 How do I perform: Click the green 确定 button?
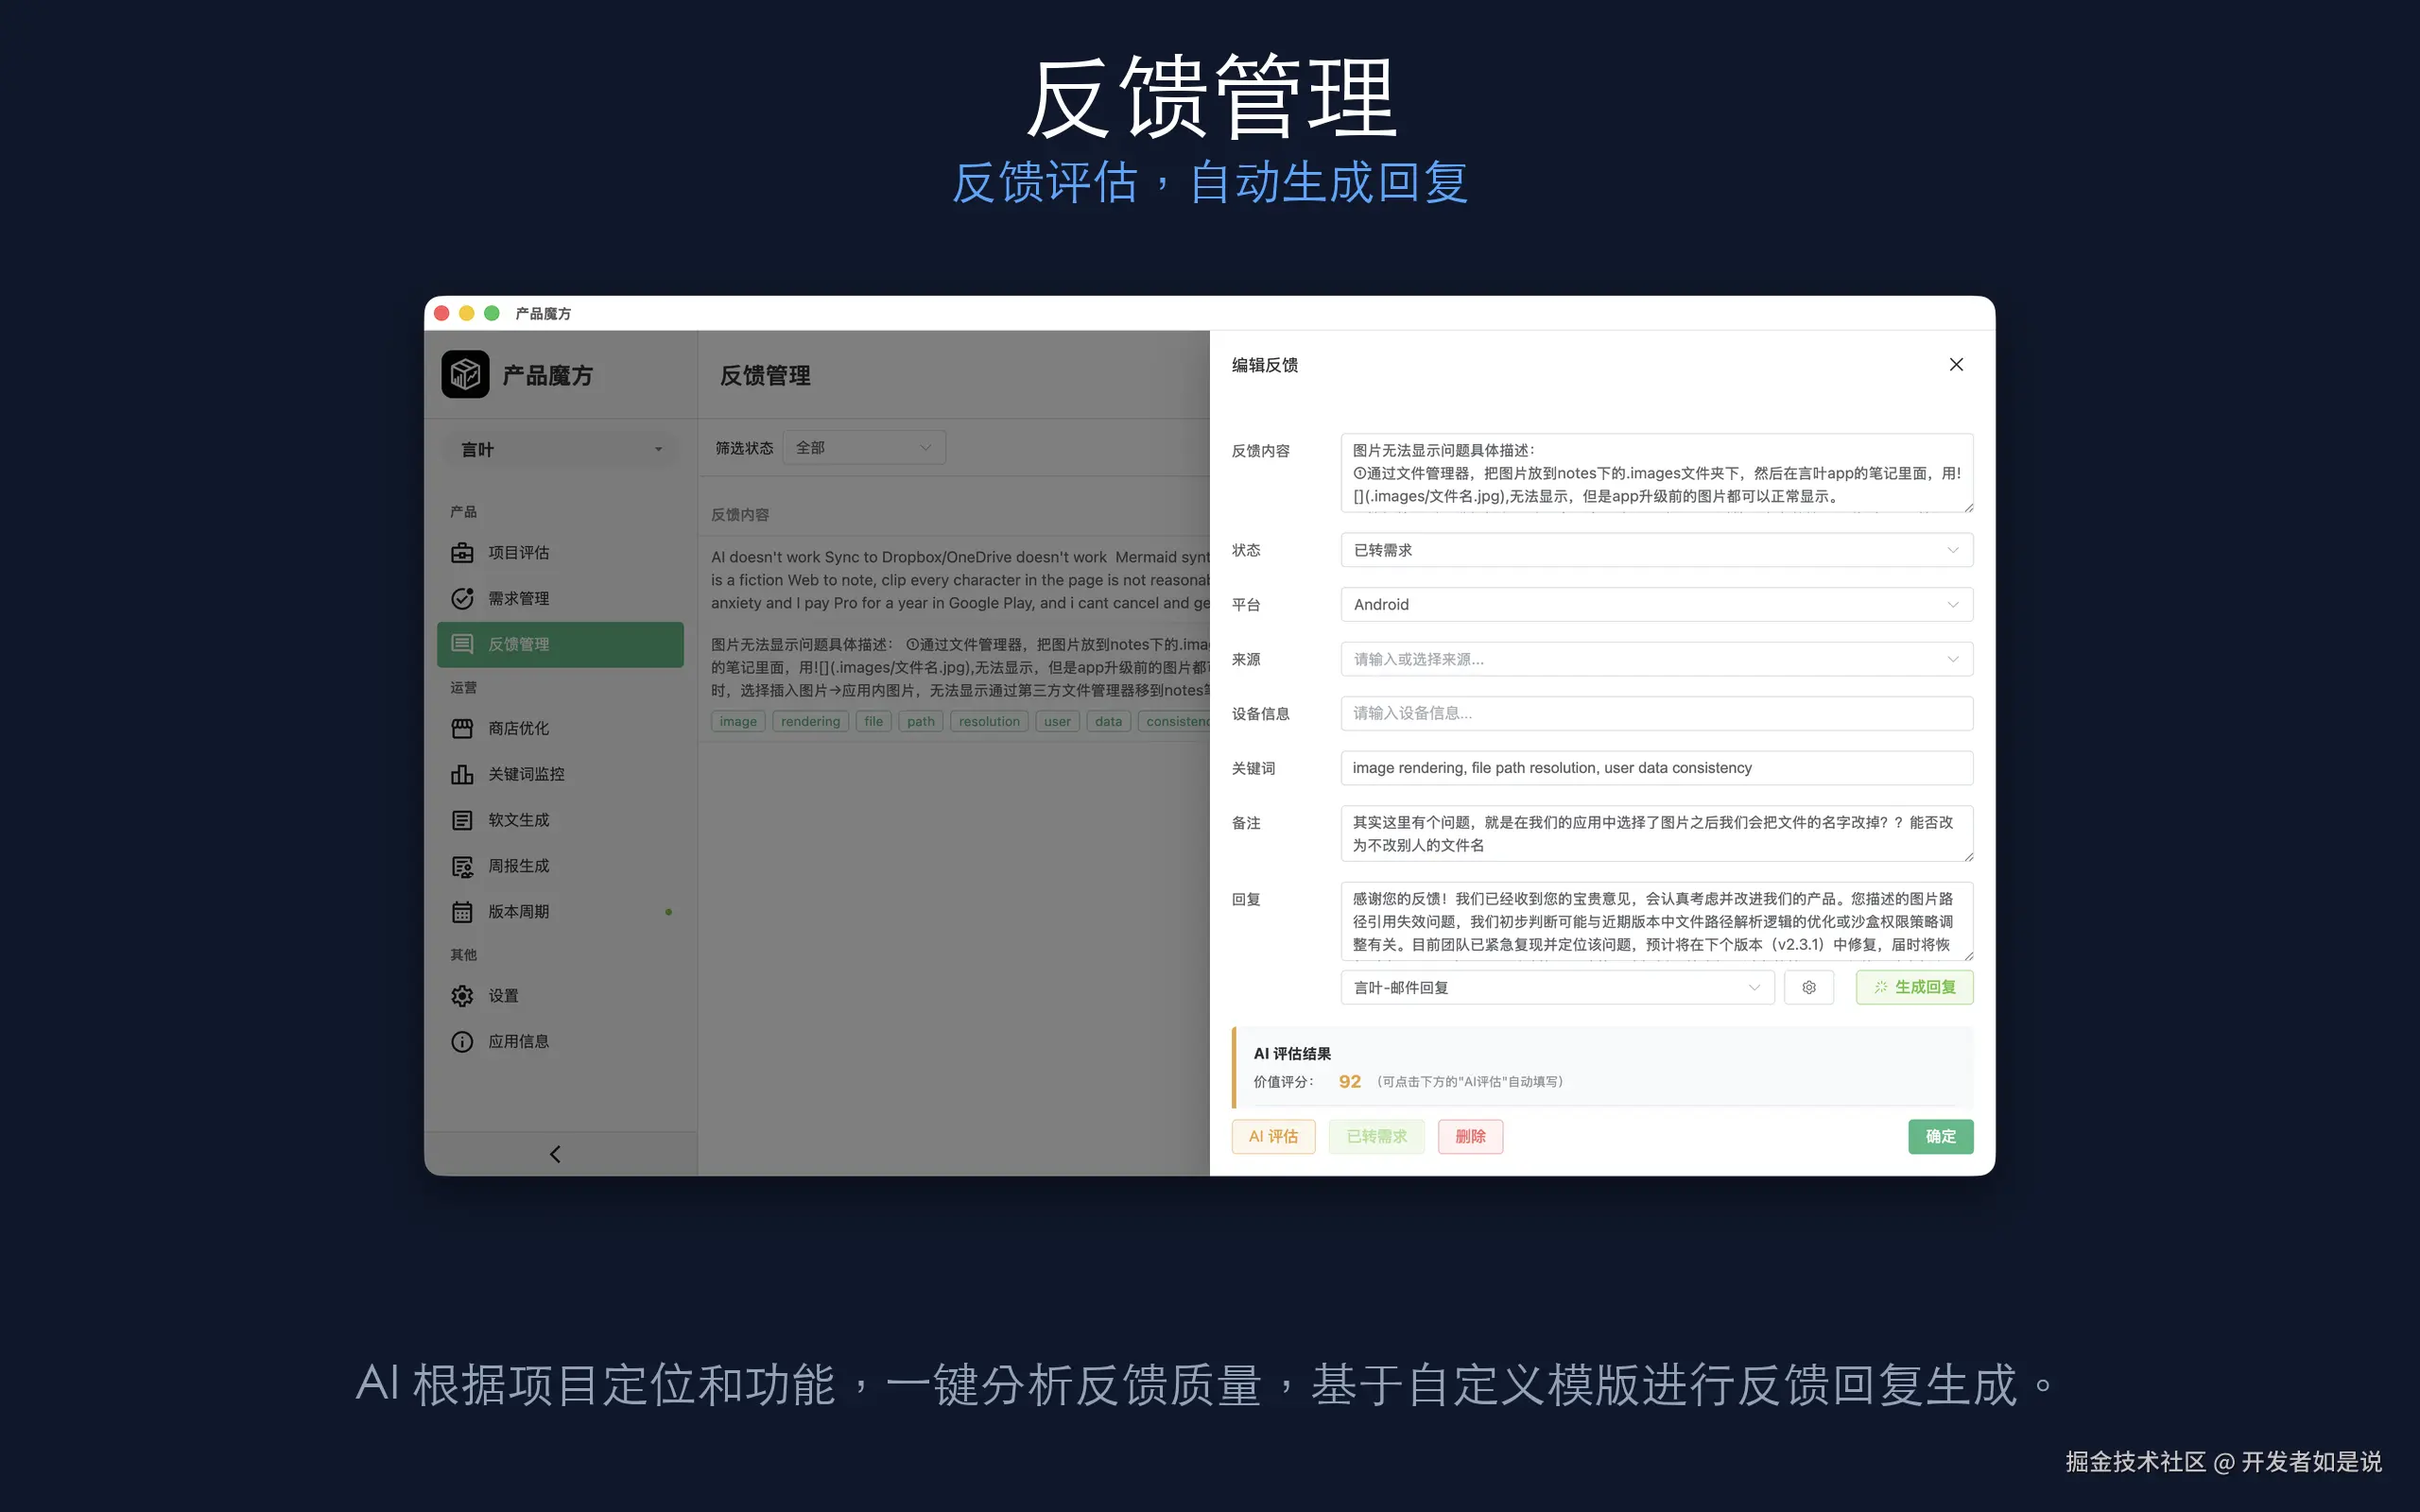tap(1940, 1137)
